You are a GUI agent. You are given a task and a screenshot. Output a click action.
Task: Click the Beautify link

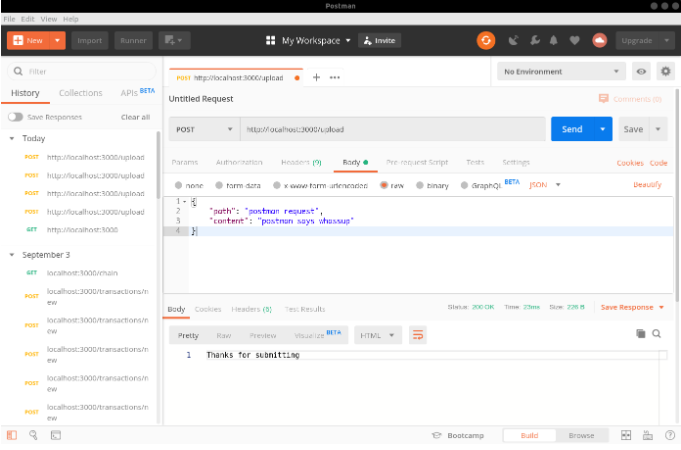pyautogui.click(x=647, y=185)
